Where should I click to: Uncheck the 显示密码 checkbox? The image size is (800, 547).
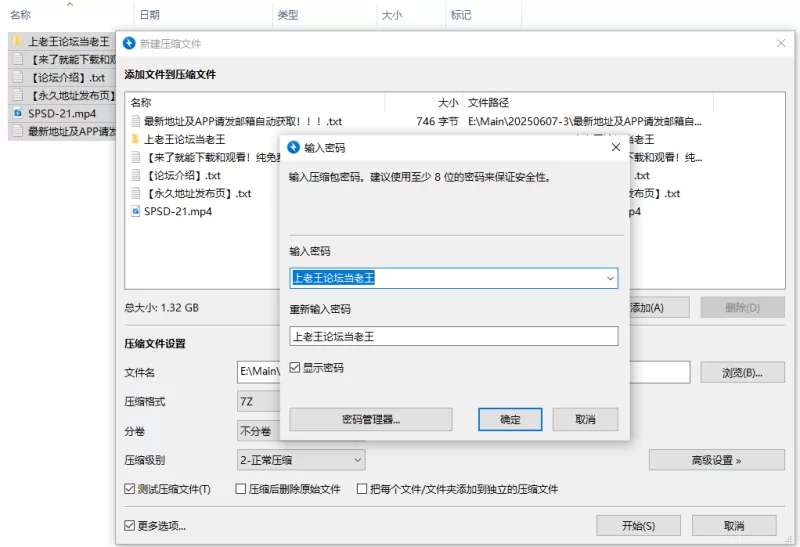point(294,367)
